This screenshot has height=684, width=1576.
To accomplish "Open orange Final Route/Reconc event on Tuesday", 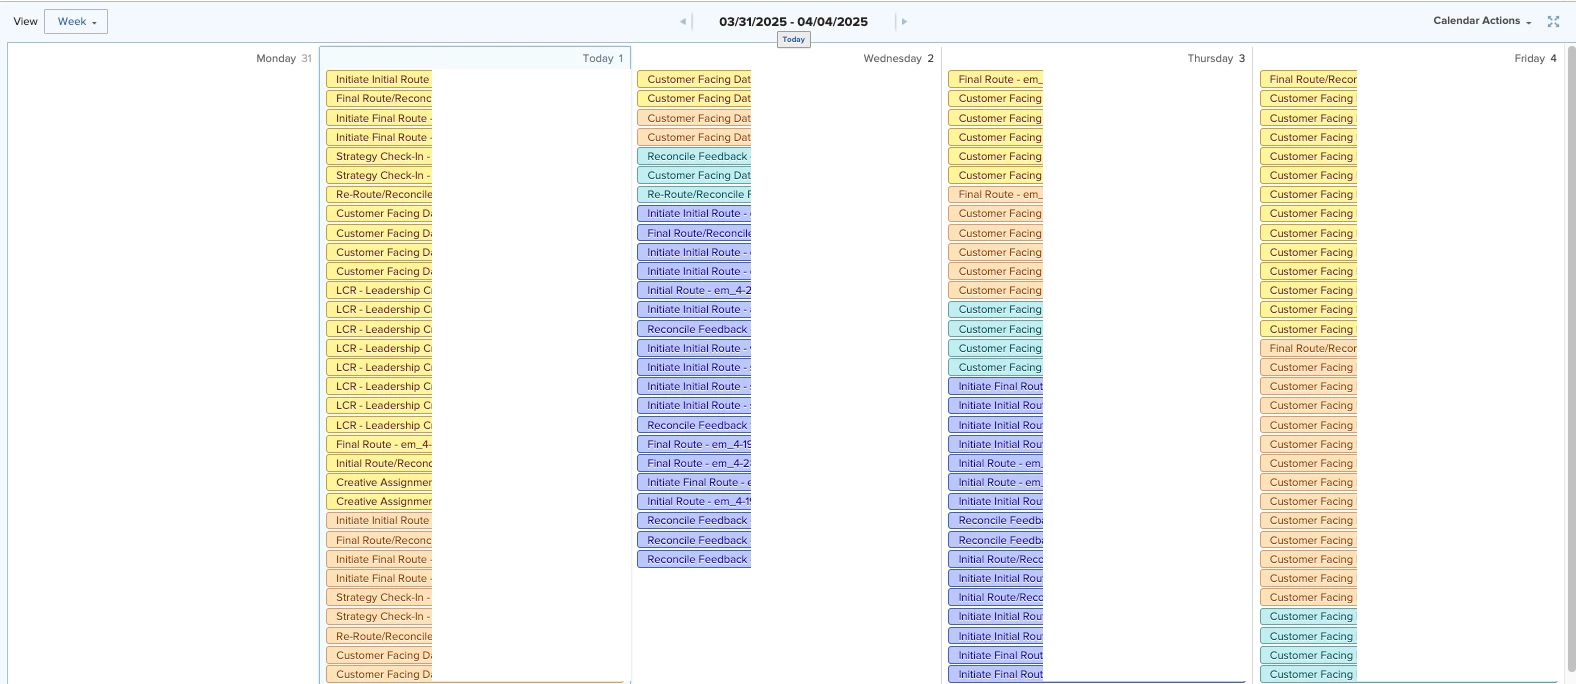I will 379,540.
